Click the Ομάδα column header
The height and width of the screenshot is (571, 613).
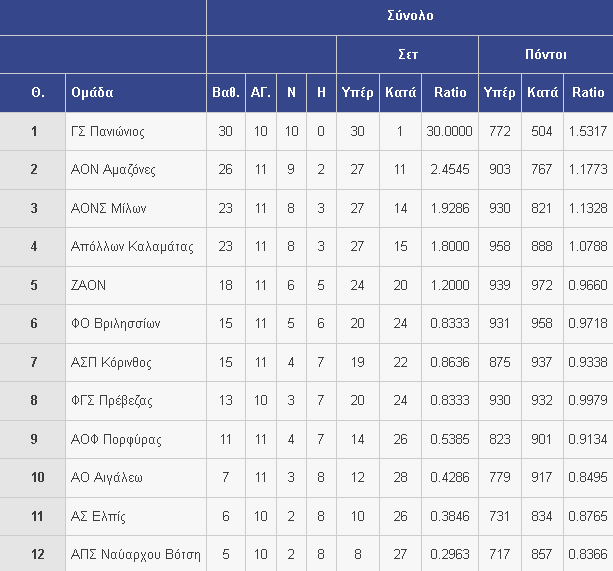tap(92, 92)
